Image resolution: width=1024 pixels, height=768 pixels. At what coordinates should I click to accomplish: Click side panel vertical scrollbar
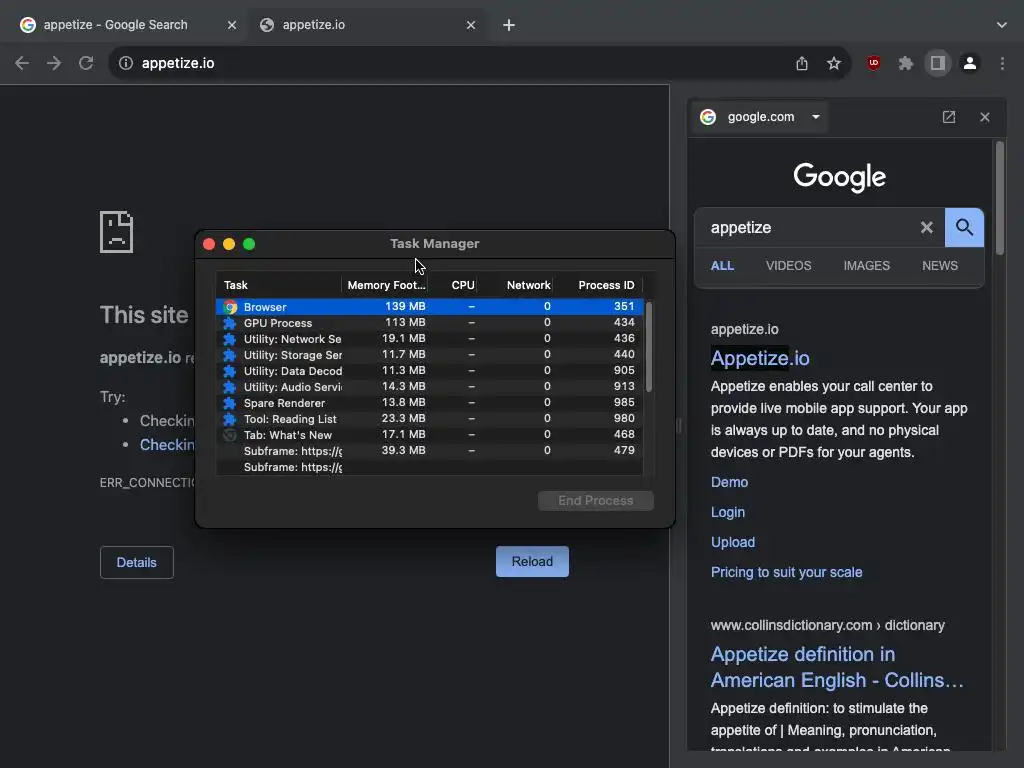click(x=999, y=199)
